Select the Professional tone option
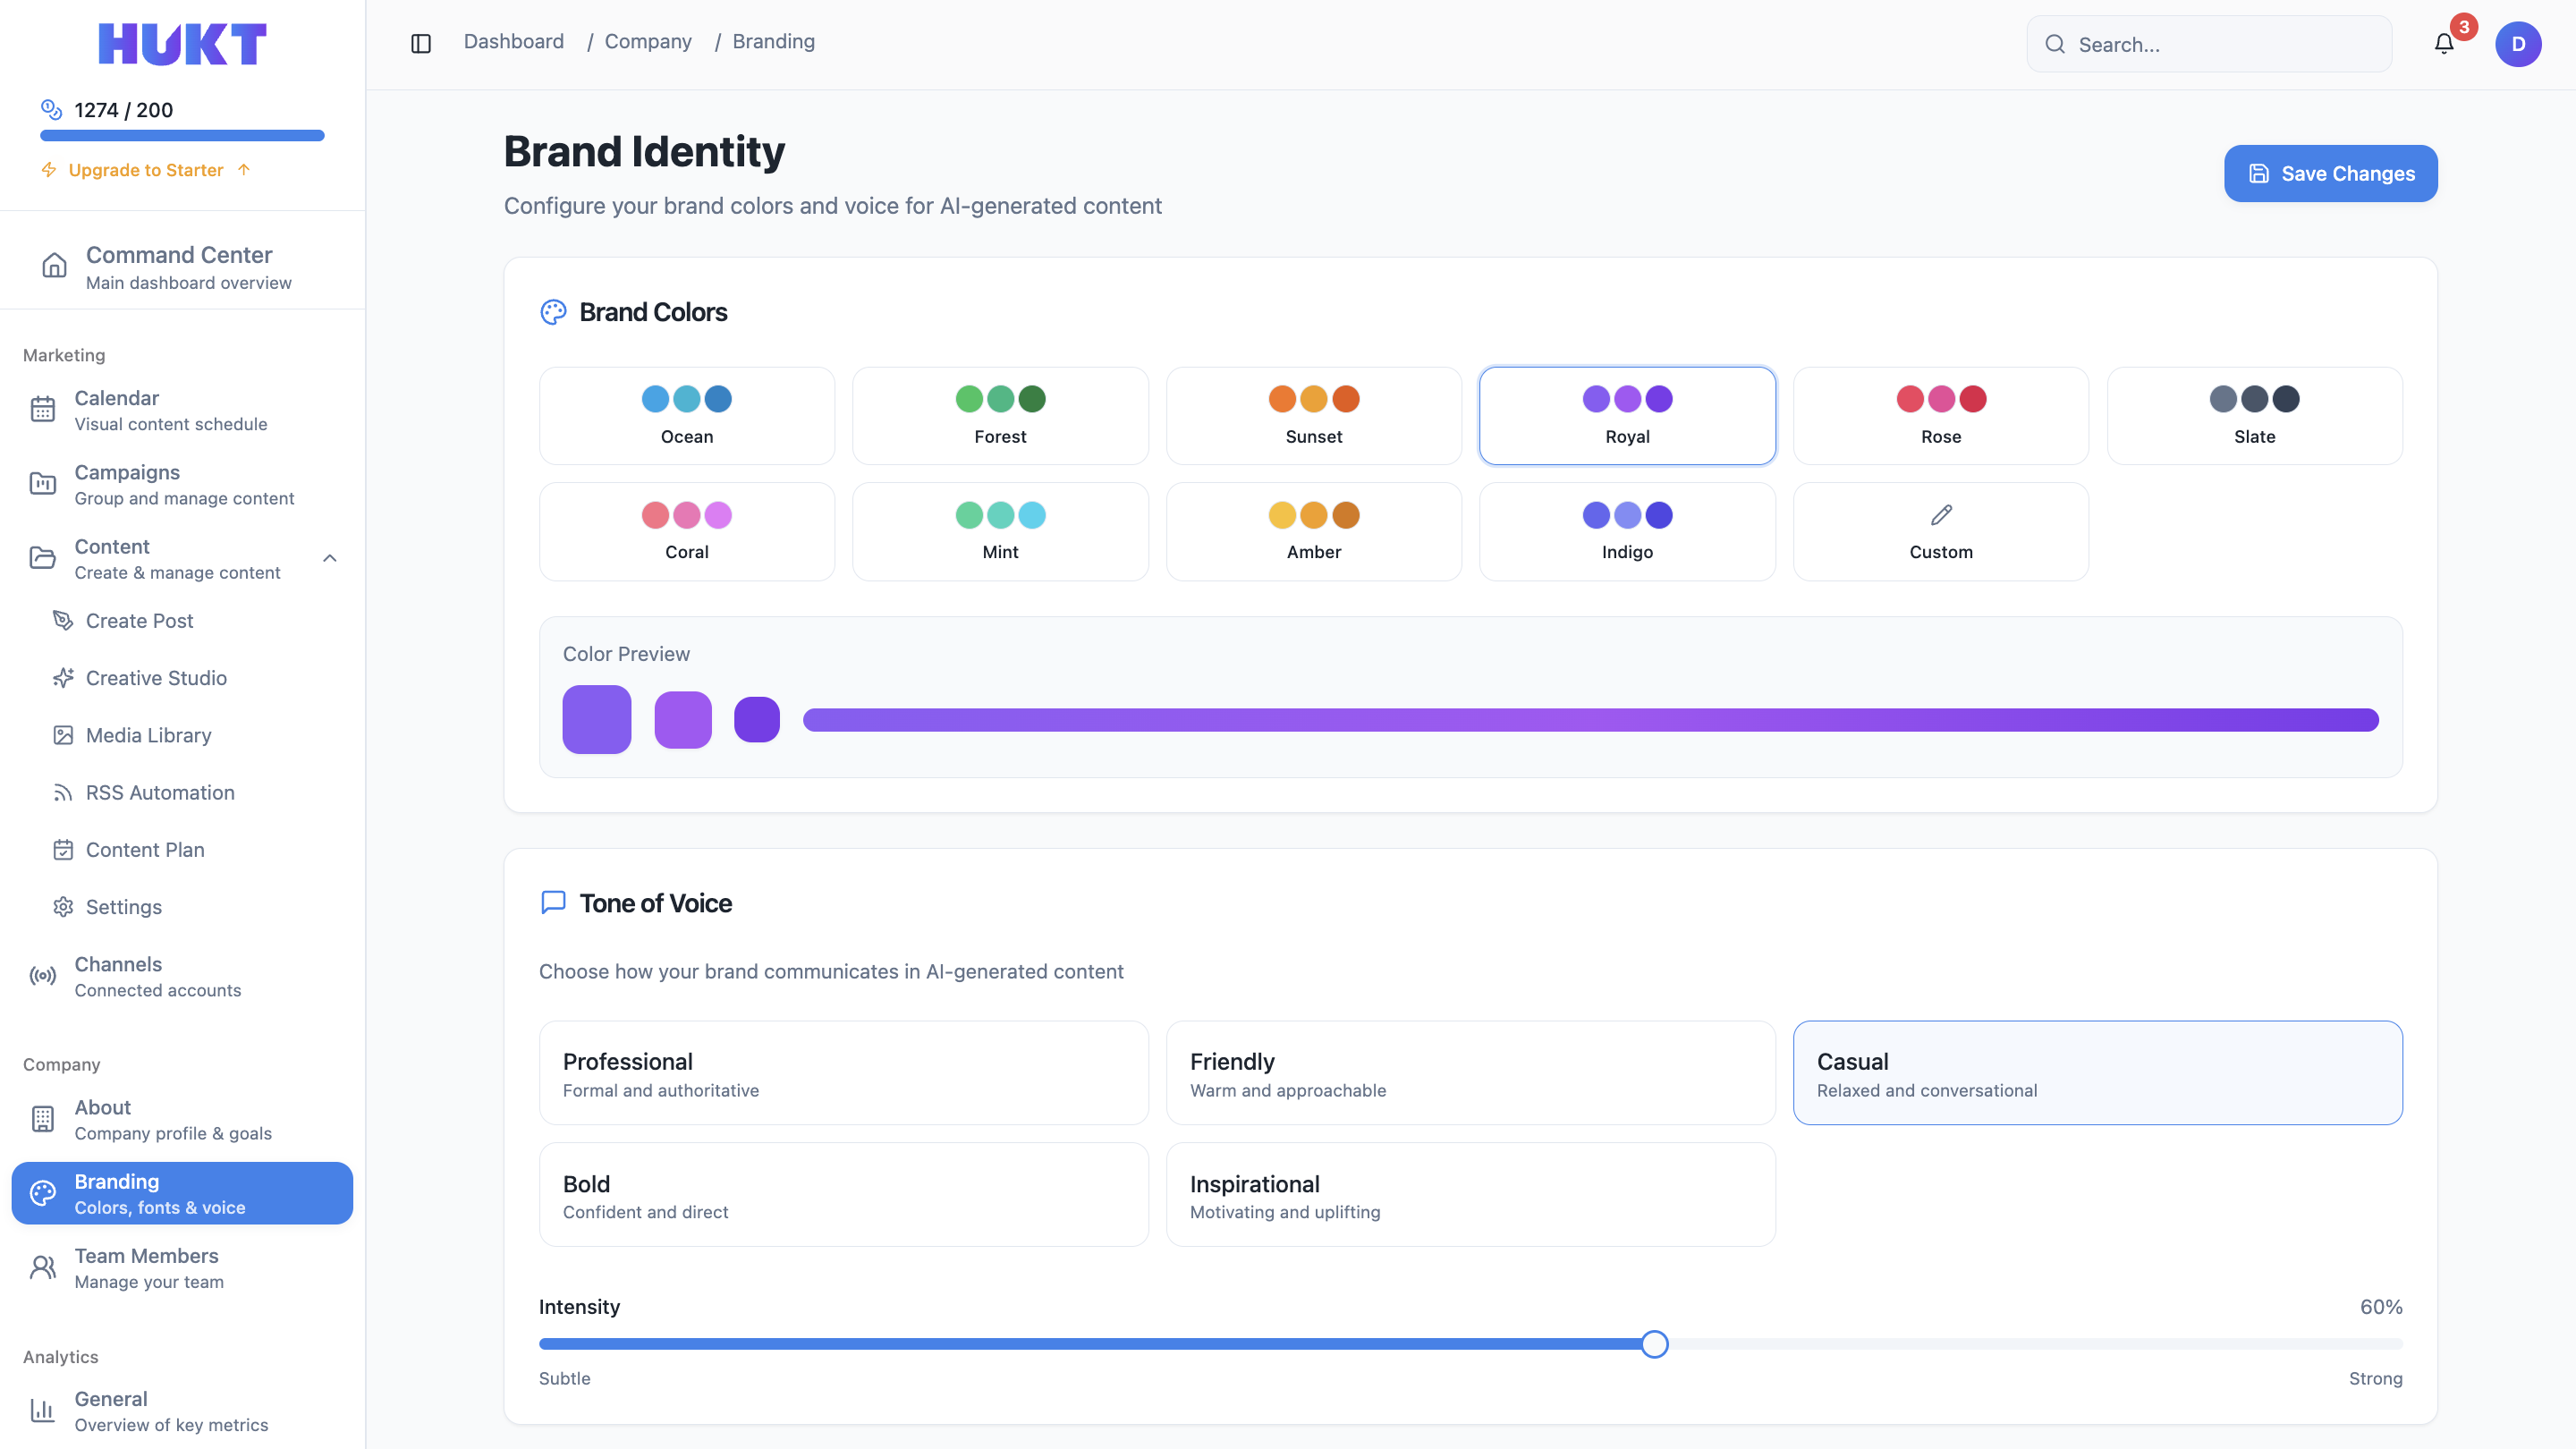The height and width of the screenshot is (1449, 2576). pyautogui.click(x=843, y=1072)
